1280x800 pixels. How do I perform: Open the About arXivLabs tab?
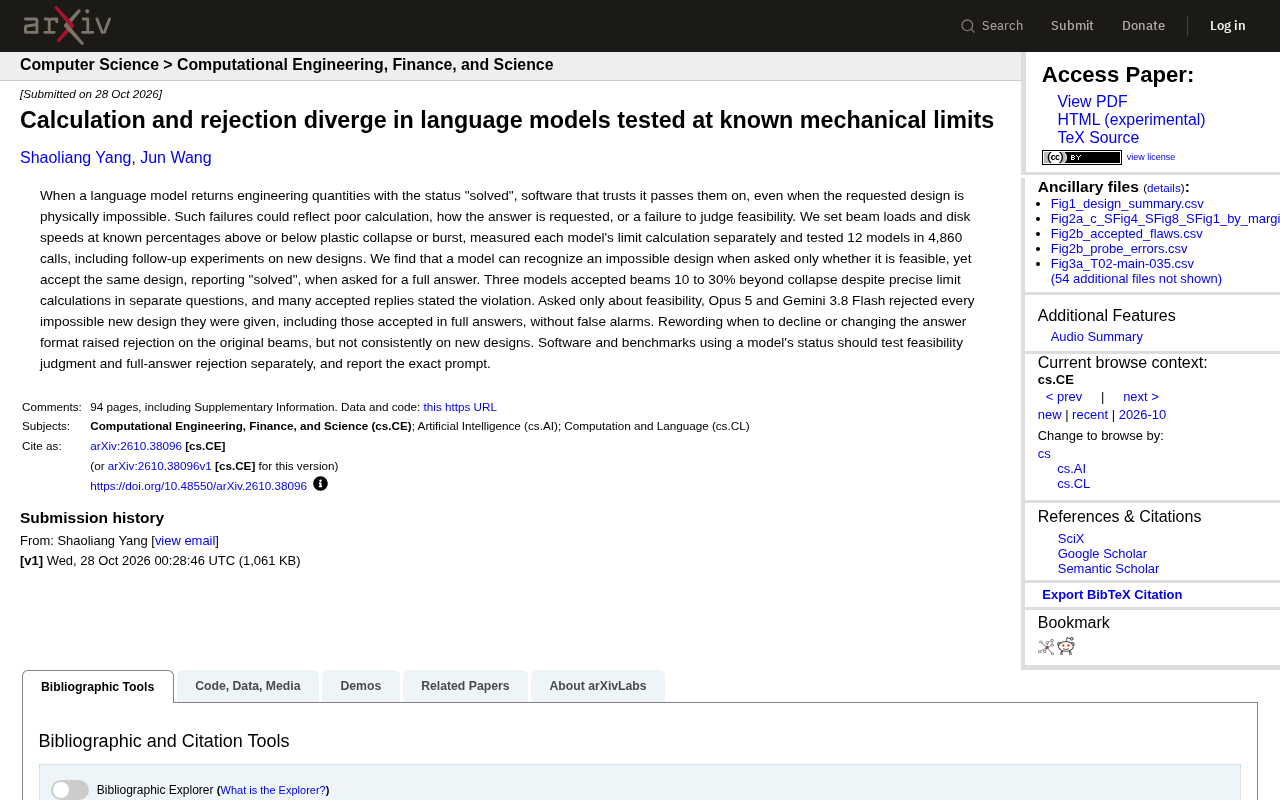pyautogui.click(x=598, y=686)
